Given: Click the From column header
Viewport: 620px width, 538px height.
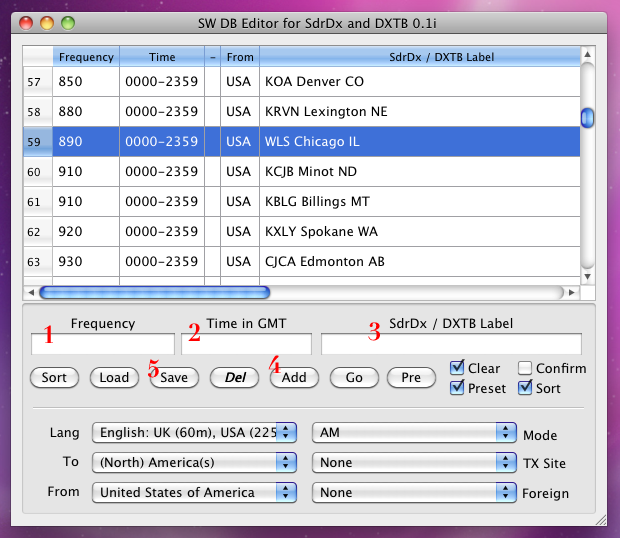Looking at the screenshot, I should coord(240,57).
